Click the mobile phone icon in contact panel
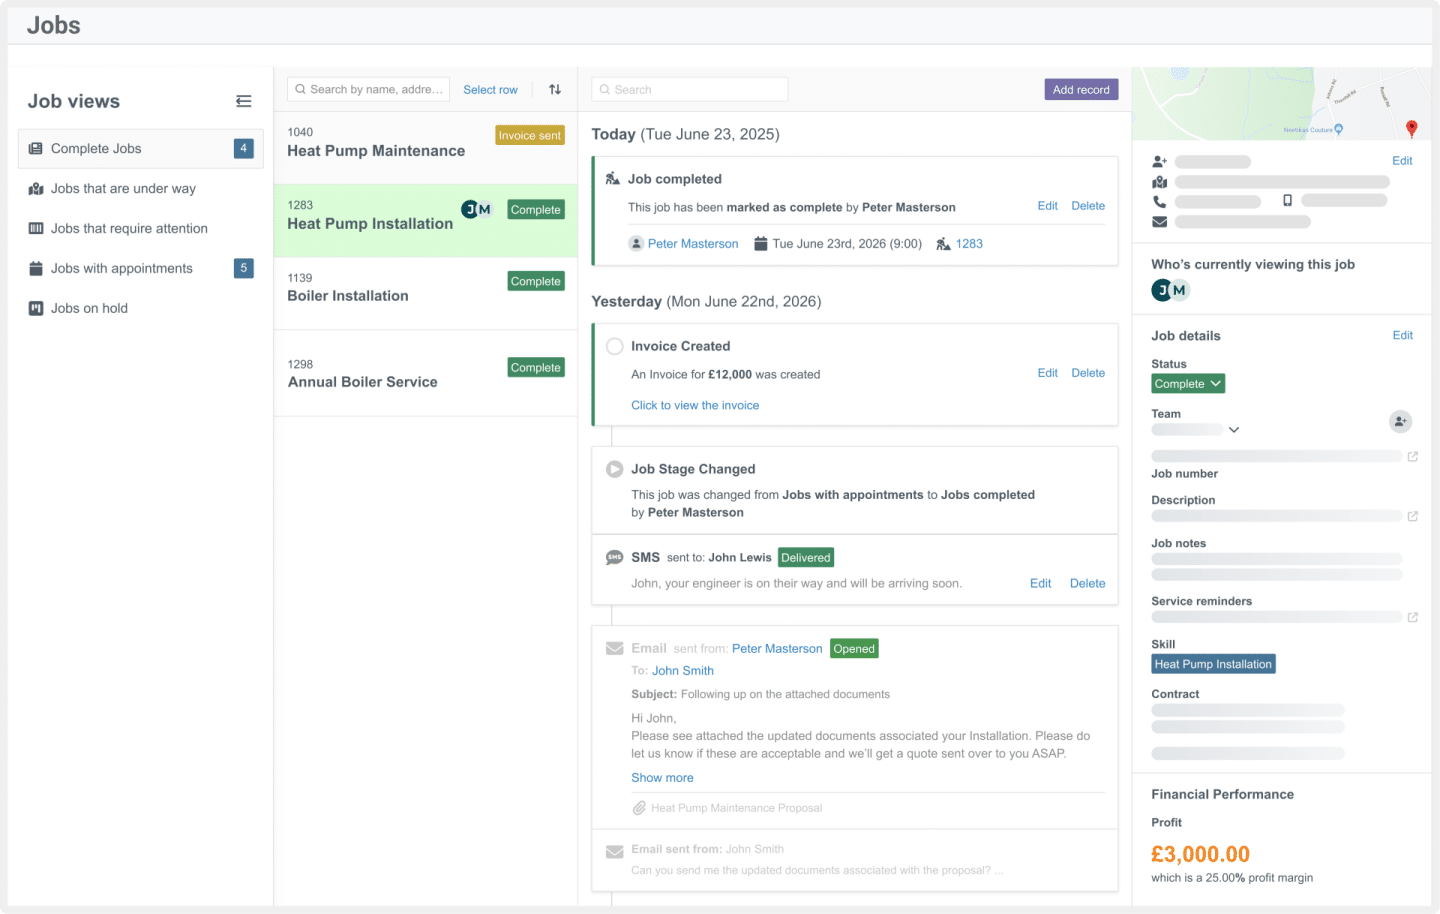Viewport: 1440px width, 914px height. pos(1287,201)
